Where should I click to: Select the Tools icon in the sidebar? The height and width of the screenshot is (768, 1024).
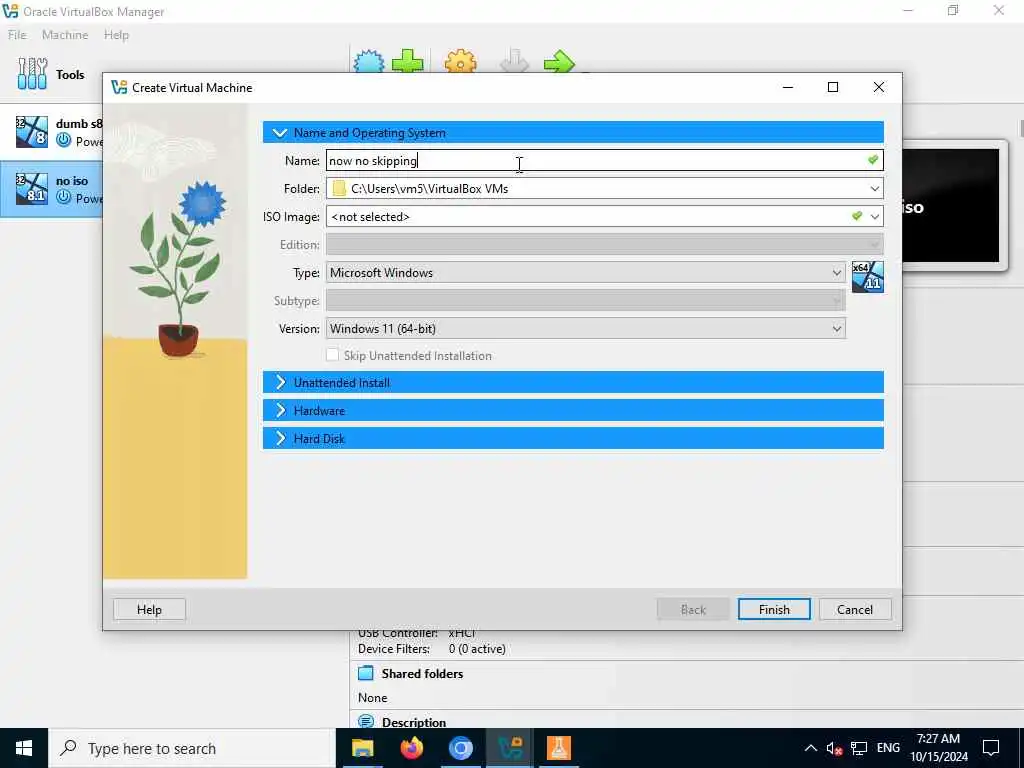(32, 74)
